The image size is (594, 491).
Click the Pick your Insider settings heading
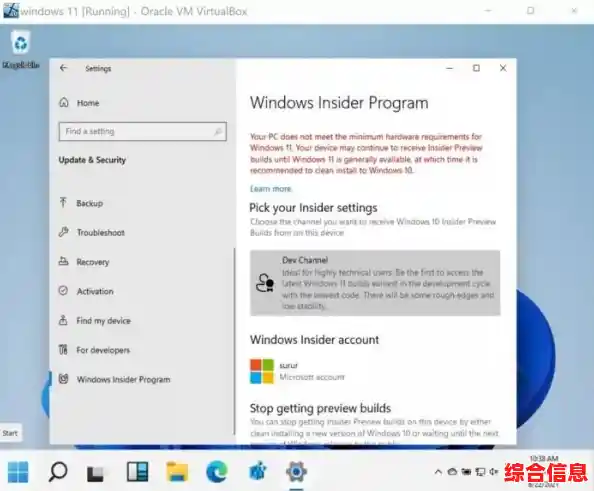coord(313,208)
